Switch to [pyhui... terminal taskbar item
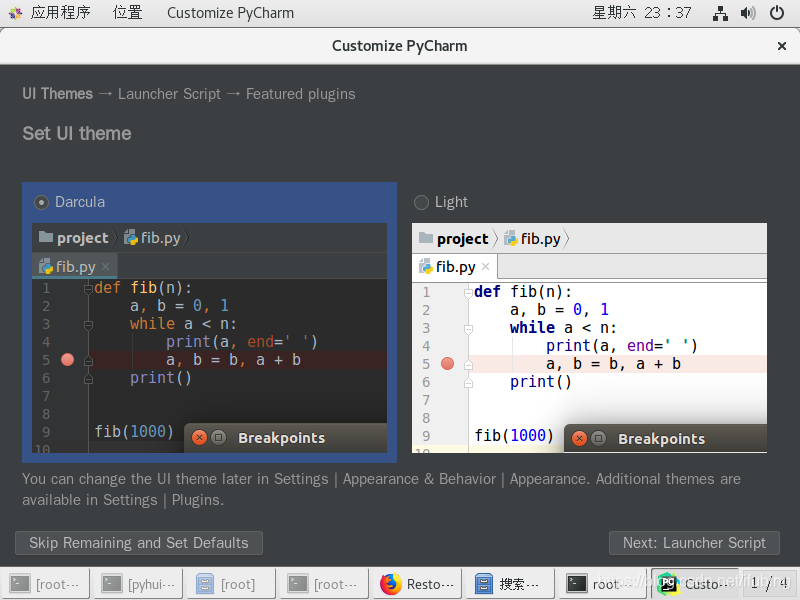The width and height of the screenshot is (800, 600). [138, 584]
